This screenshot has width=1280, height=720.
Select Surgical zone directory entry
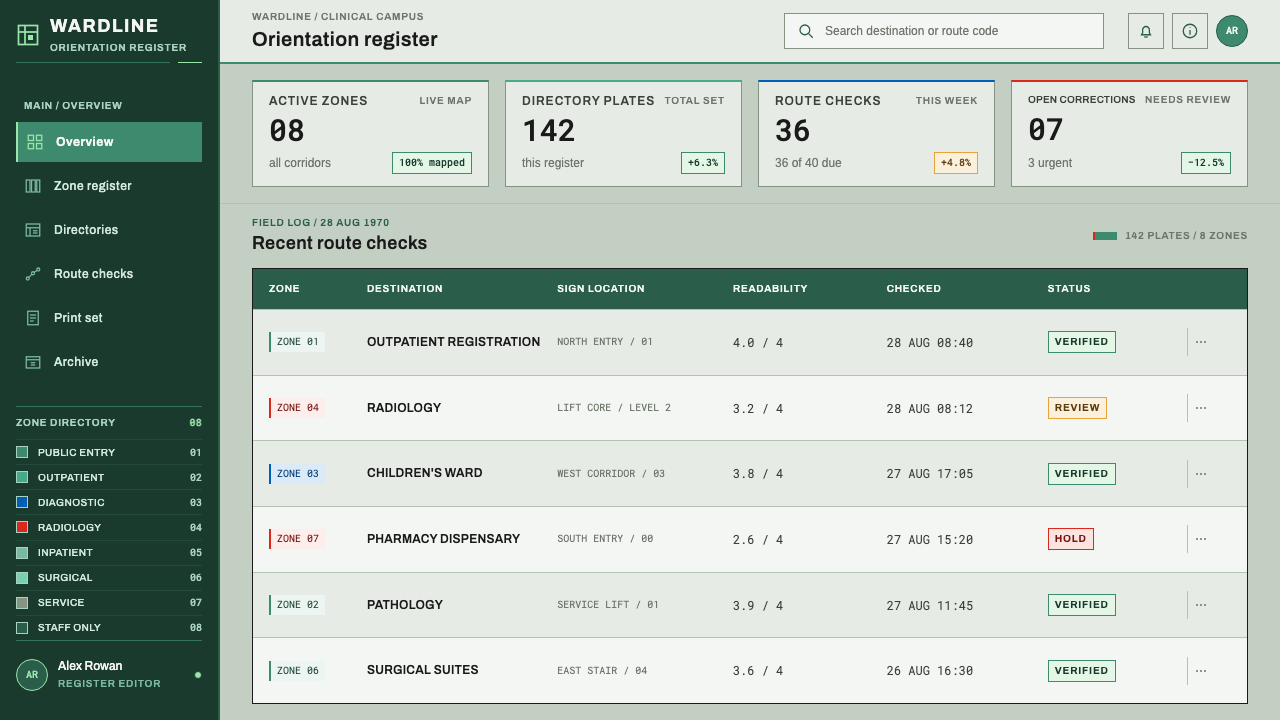tap(109, 577)
